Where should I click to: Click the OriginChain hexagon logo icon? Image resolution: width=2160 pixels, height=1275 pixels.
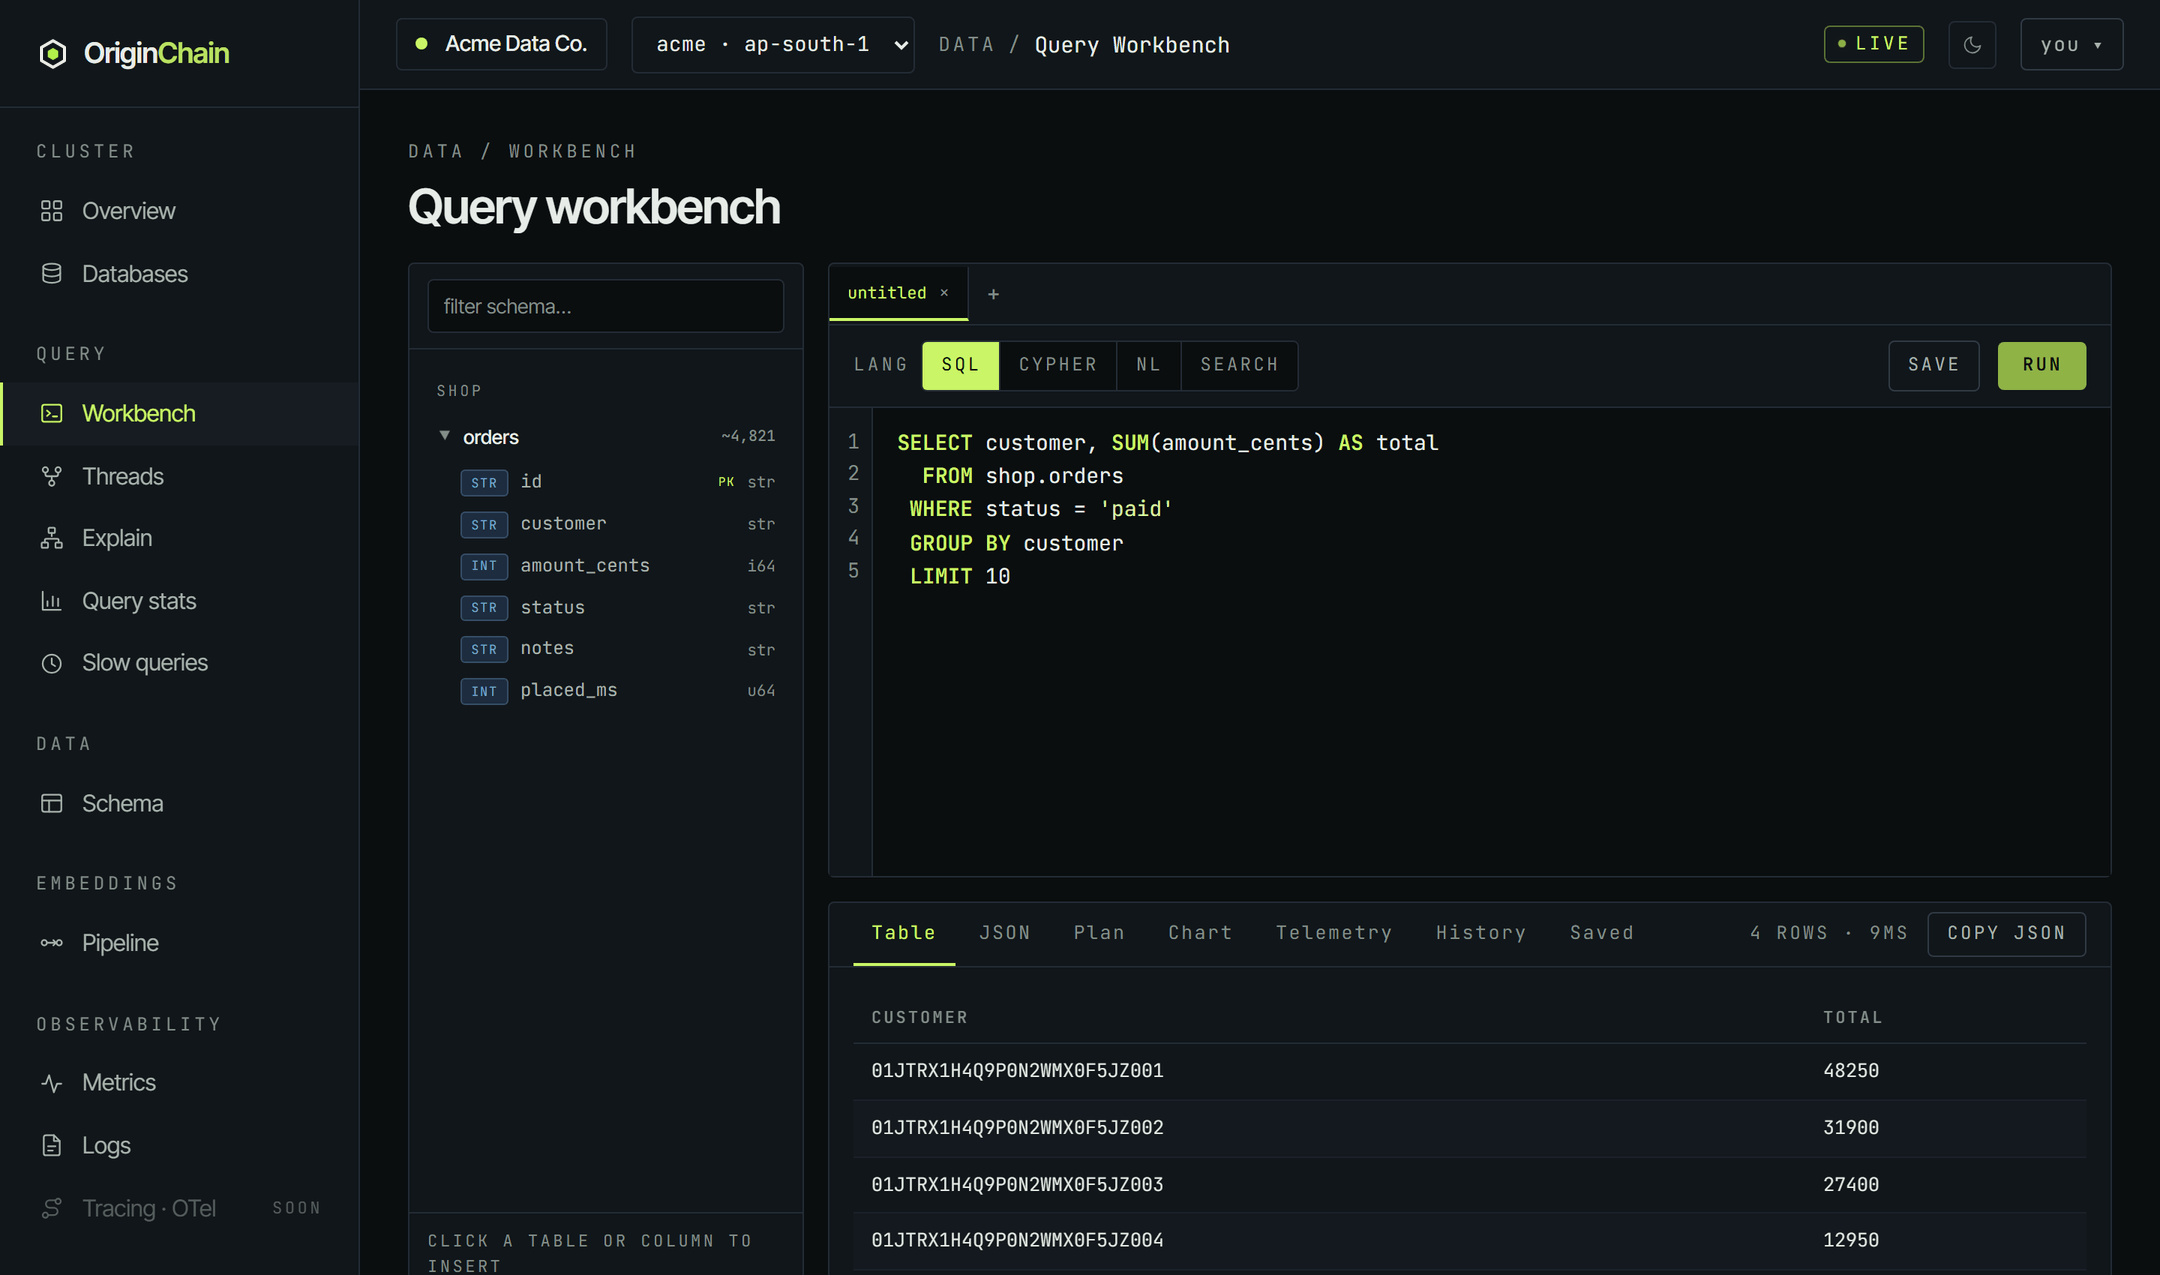point(53,53)
